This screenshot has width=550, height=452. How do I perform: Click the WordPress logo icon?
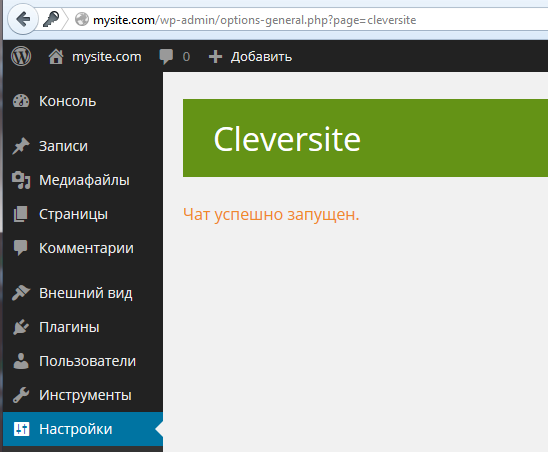(x=21, y=56)
